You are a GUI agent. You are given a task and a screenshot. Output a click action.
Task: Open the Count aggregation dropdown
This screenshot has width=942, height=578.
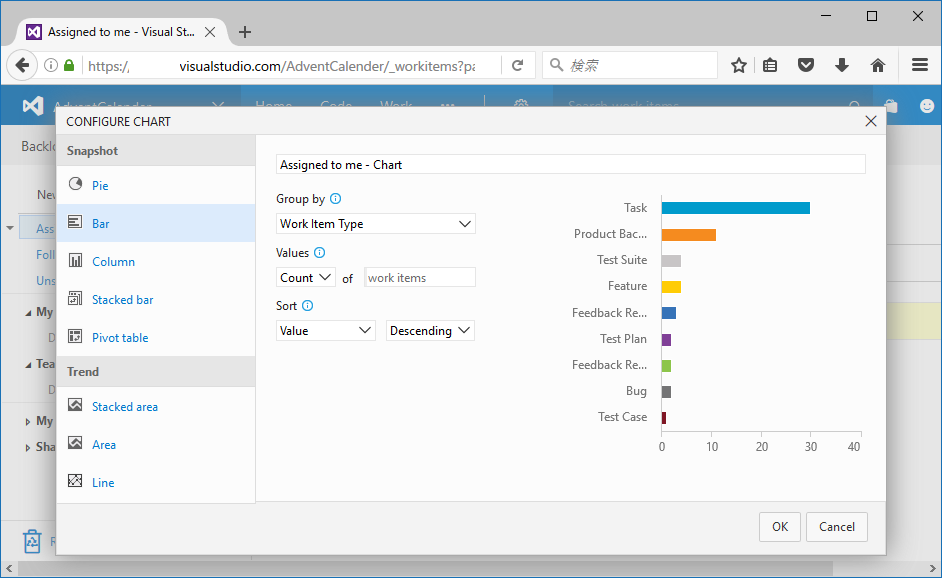click(306, 278)
